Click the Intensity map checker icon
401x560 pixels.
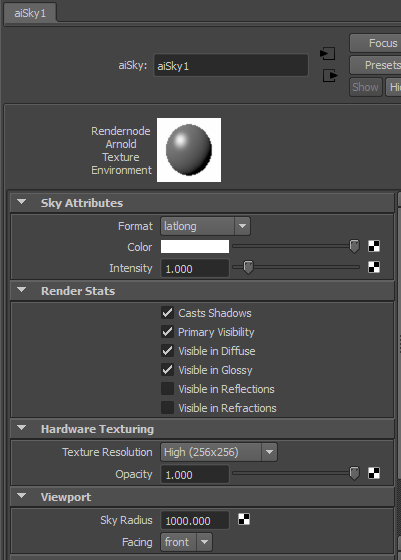pos(374,267)
